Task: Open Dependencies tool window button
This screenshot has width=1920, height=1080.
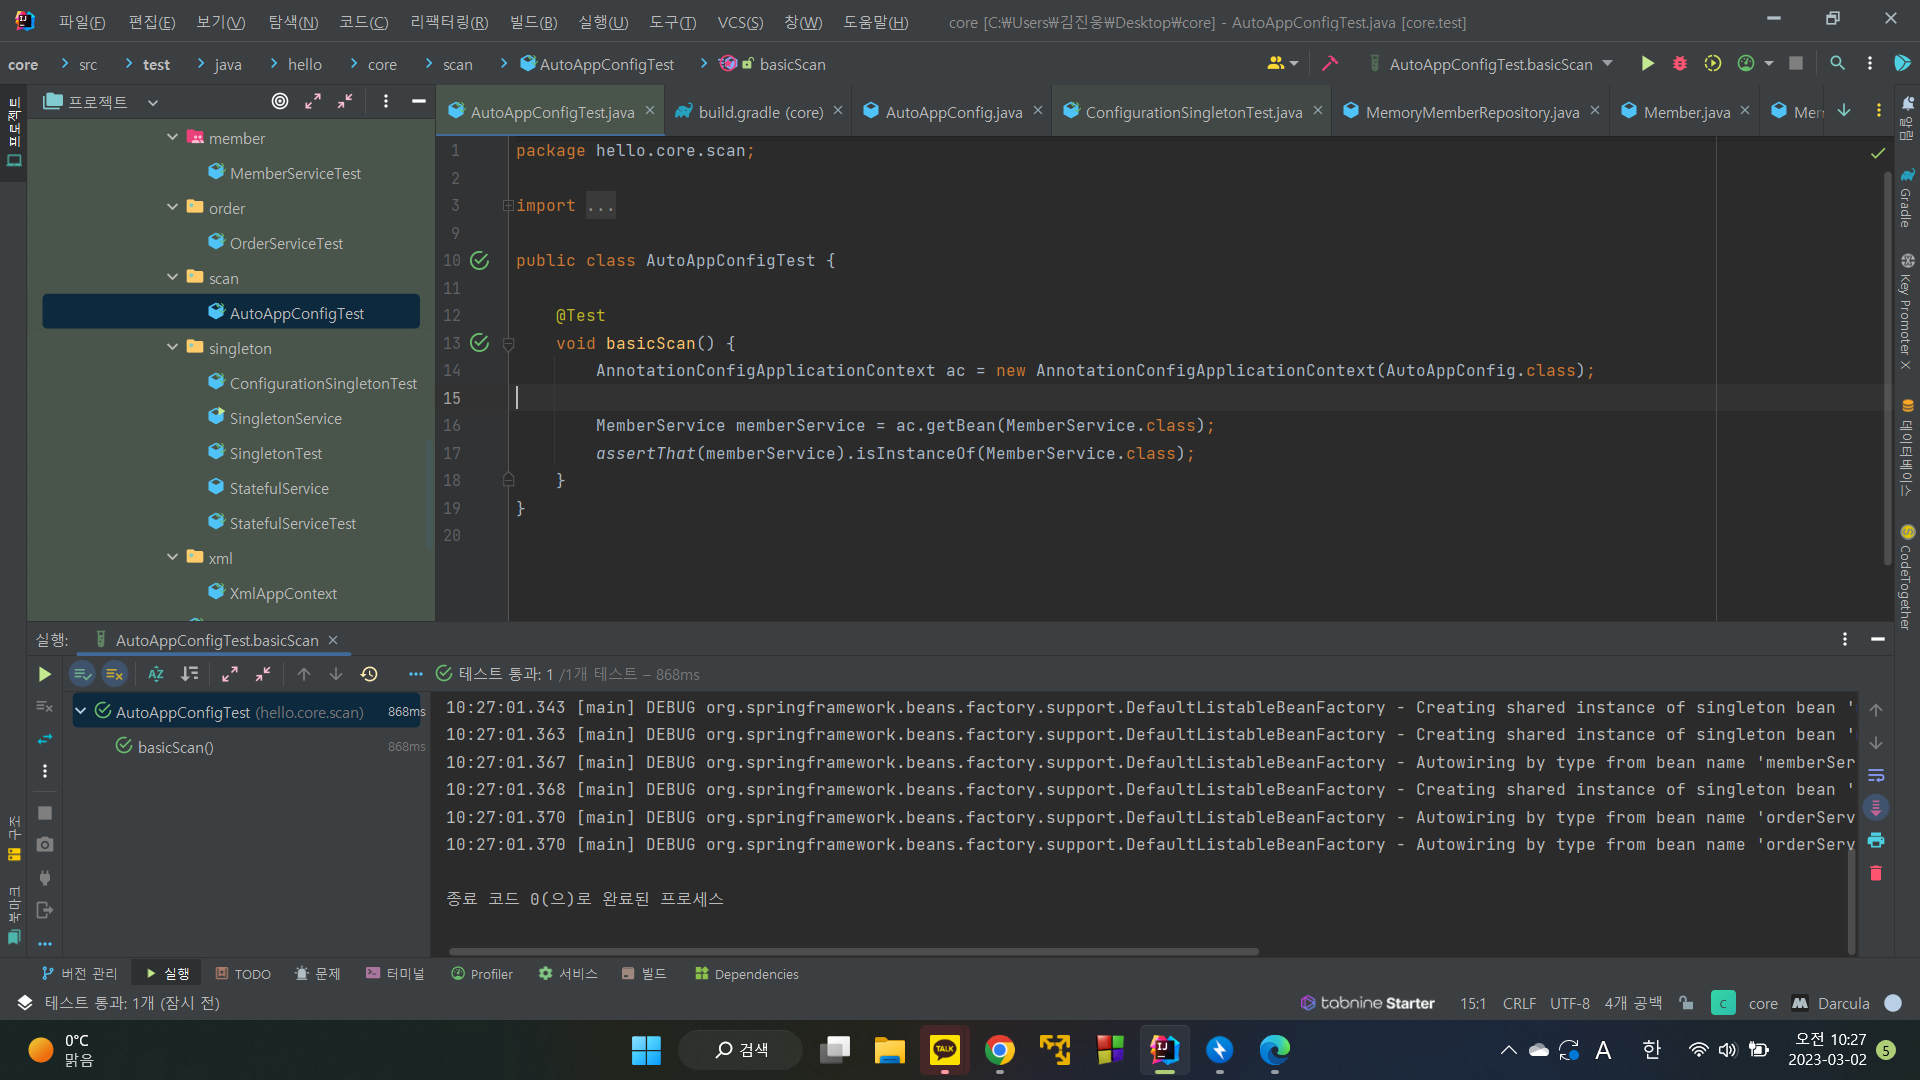Action: 747,974
